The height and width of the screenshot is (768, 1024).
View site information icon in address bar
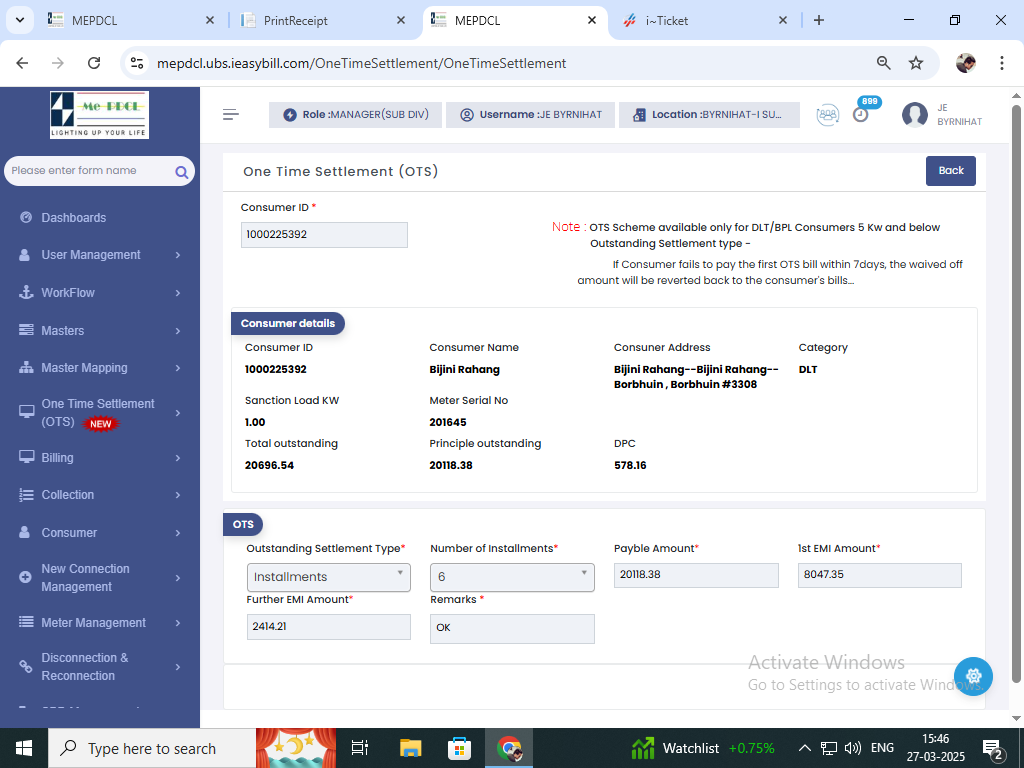136,63
